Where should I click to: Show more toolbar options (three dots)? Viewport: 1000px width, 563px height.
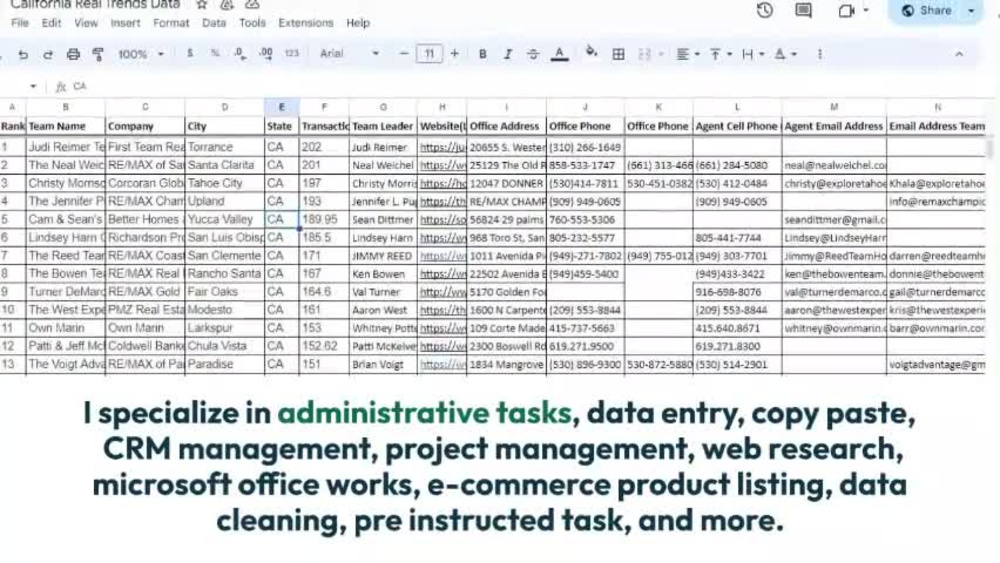tap(820, 54)
